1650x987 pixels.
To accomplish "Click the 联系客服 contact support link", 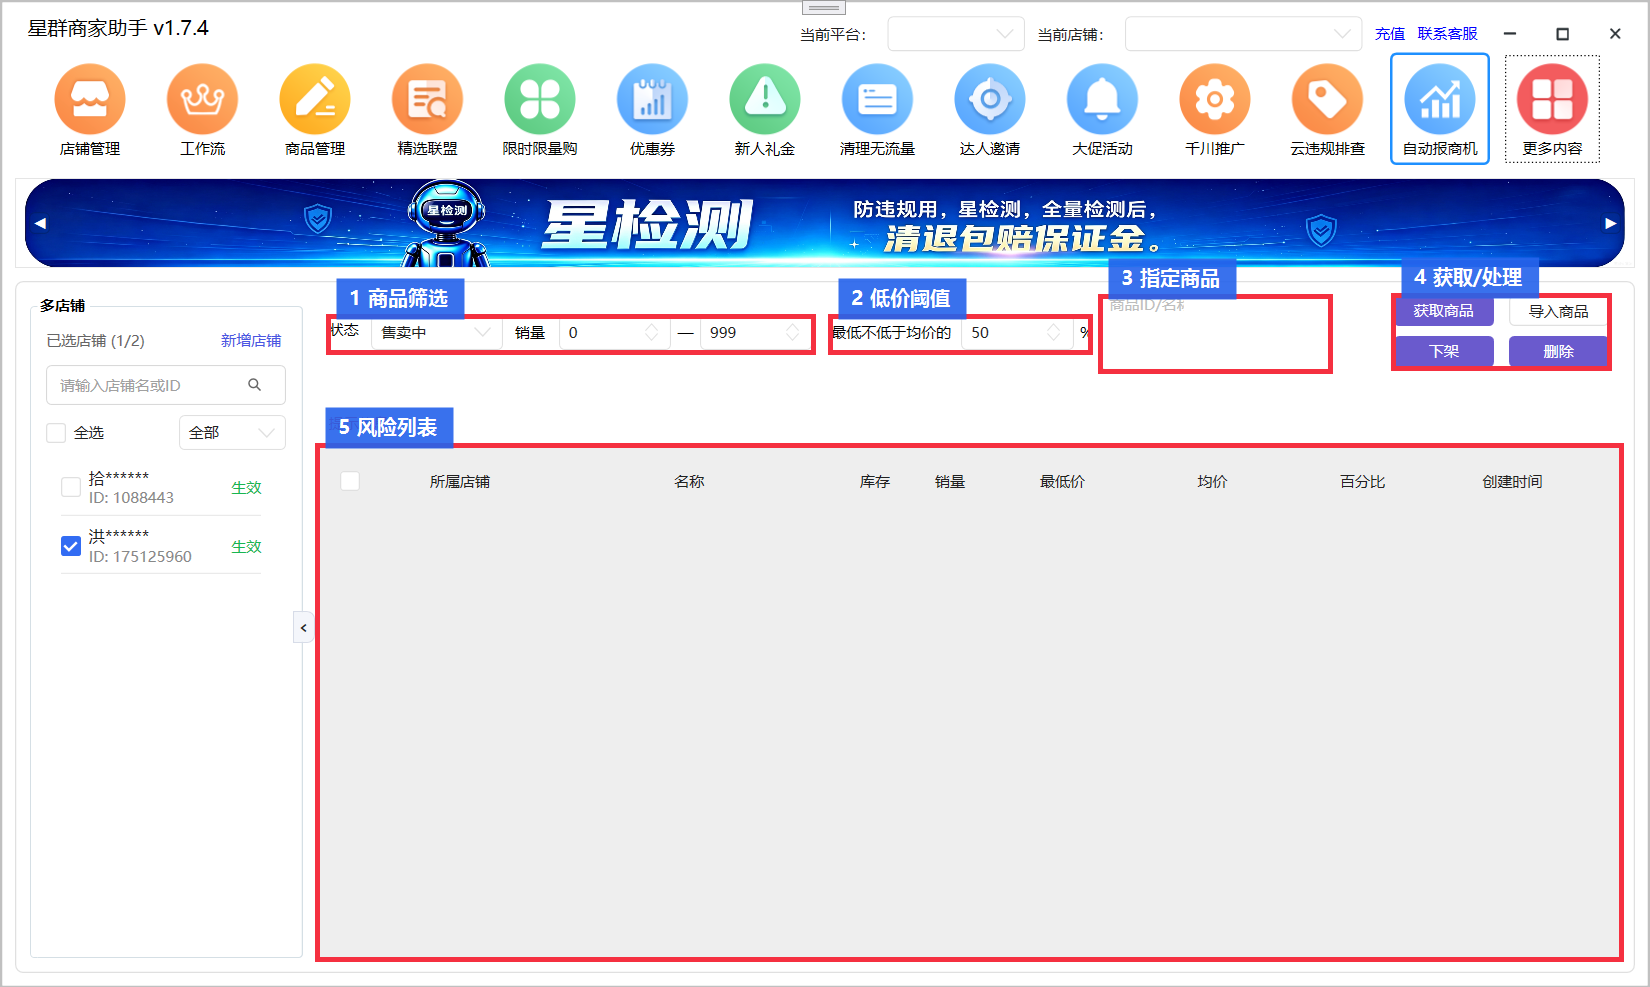I will pyautogui.click(x=1448, y=34).
